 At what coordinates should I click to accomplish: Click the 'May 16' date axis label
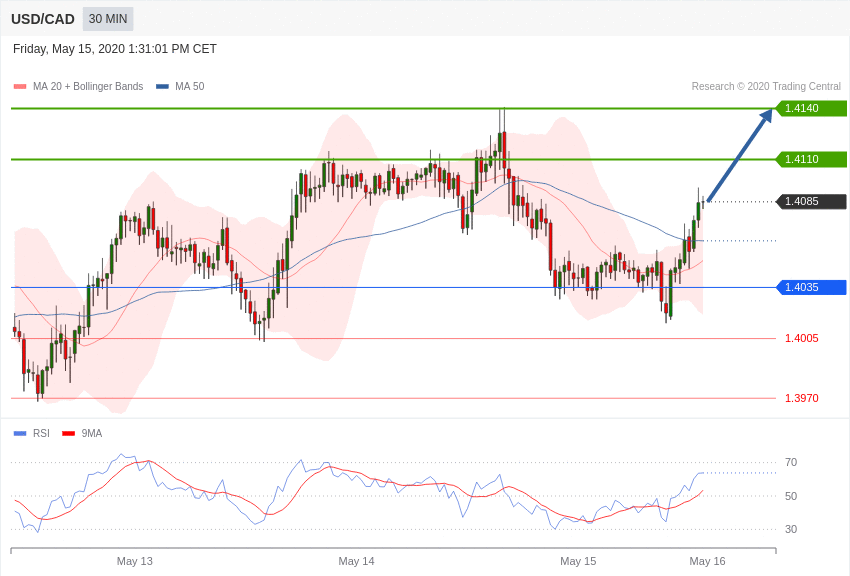(707, 561)
